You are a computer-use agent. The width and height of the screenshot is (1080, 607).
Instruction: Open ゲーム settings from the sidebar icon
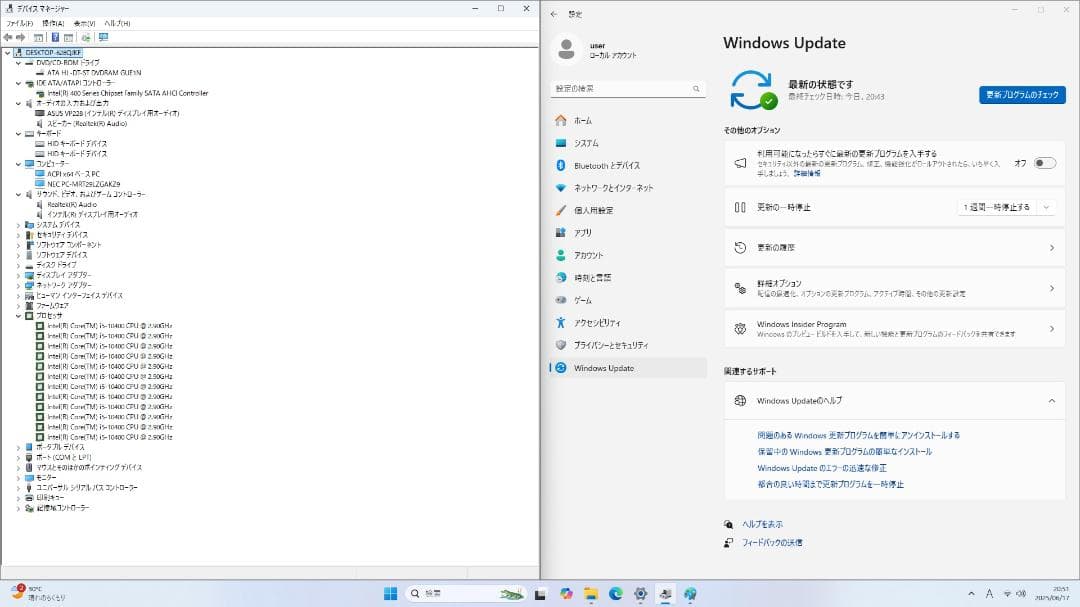pos(560,300)
